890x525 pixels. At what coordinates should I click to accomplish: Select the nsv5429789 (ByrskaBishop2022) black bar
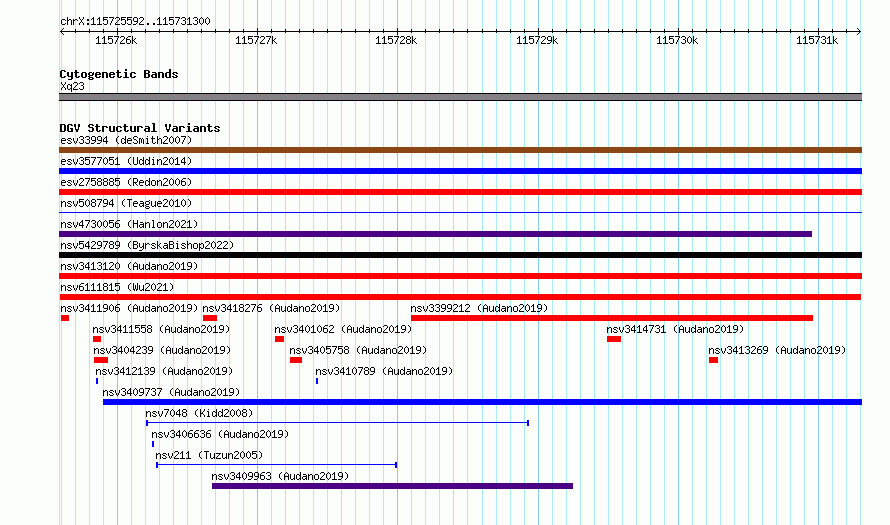click(460, 255)
